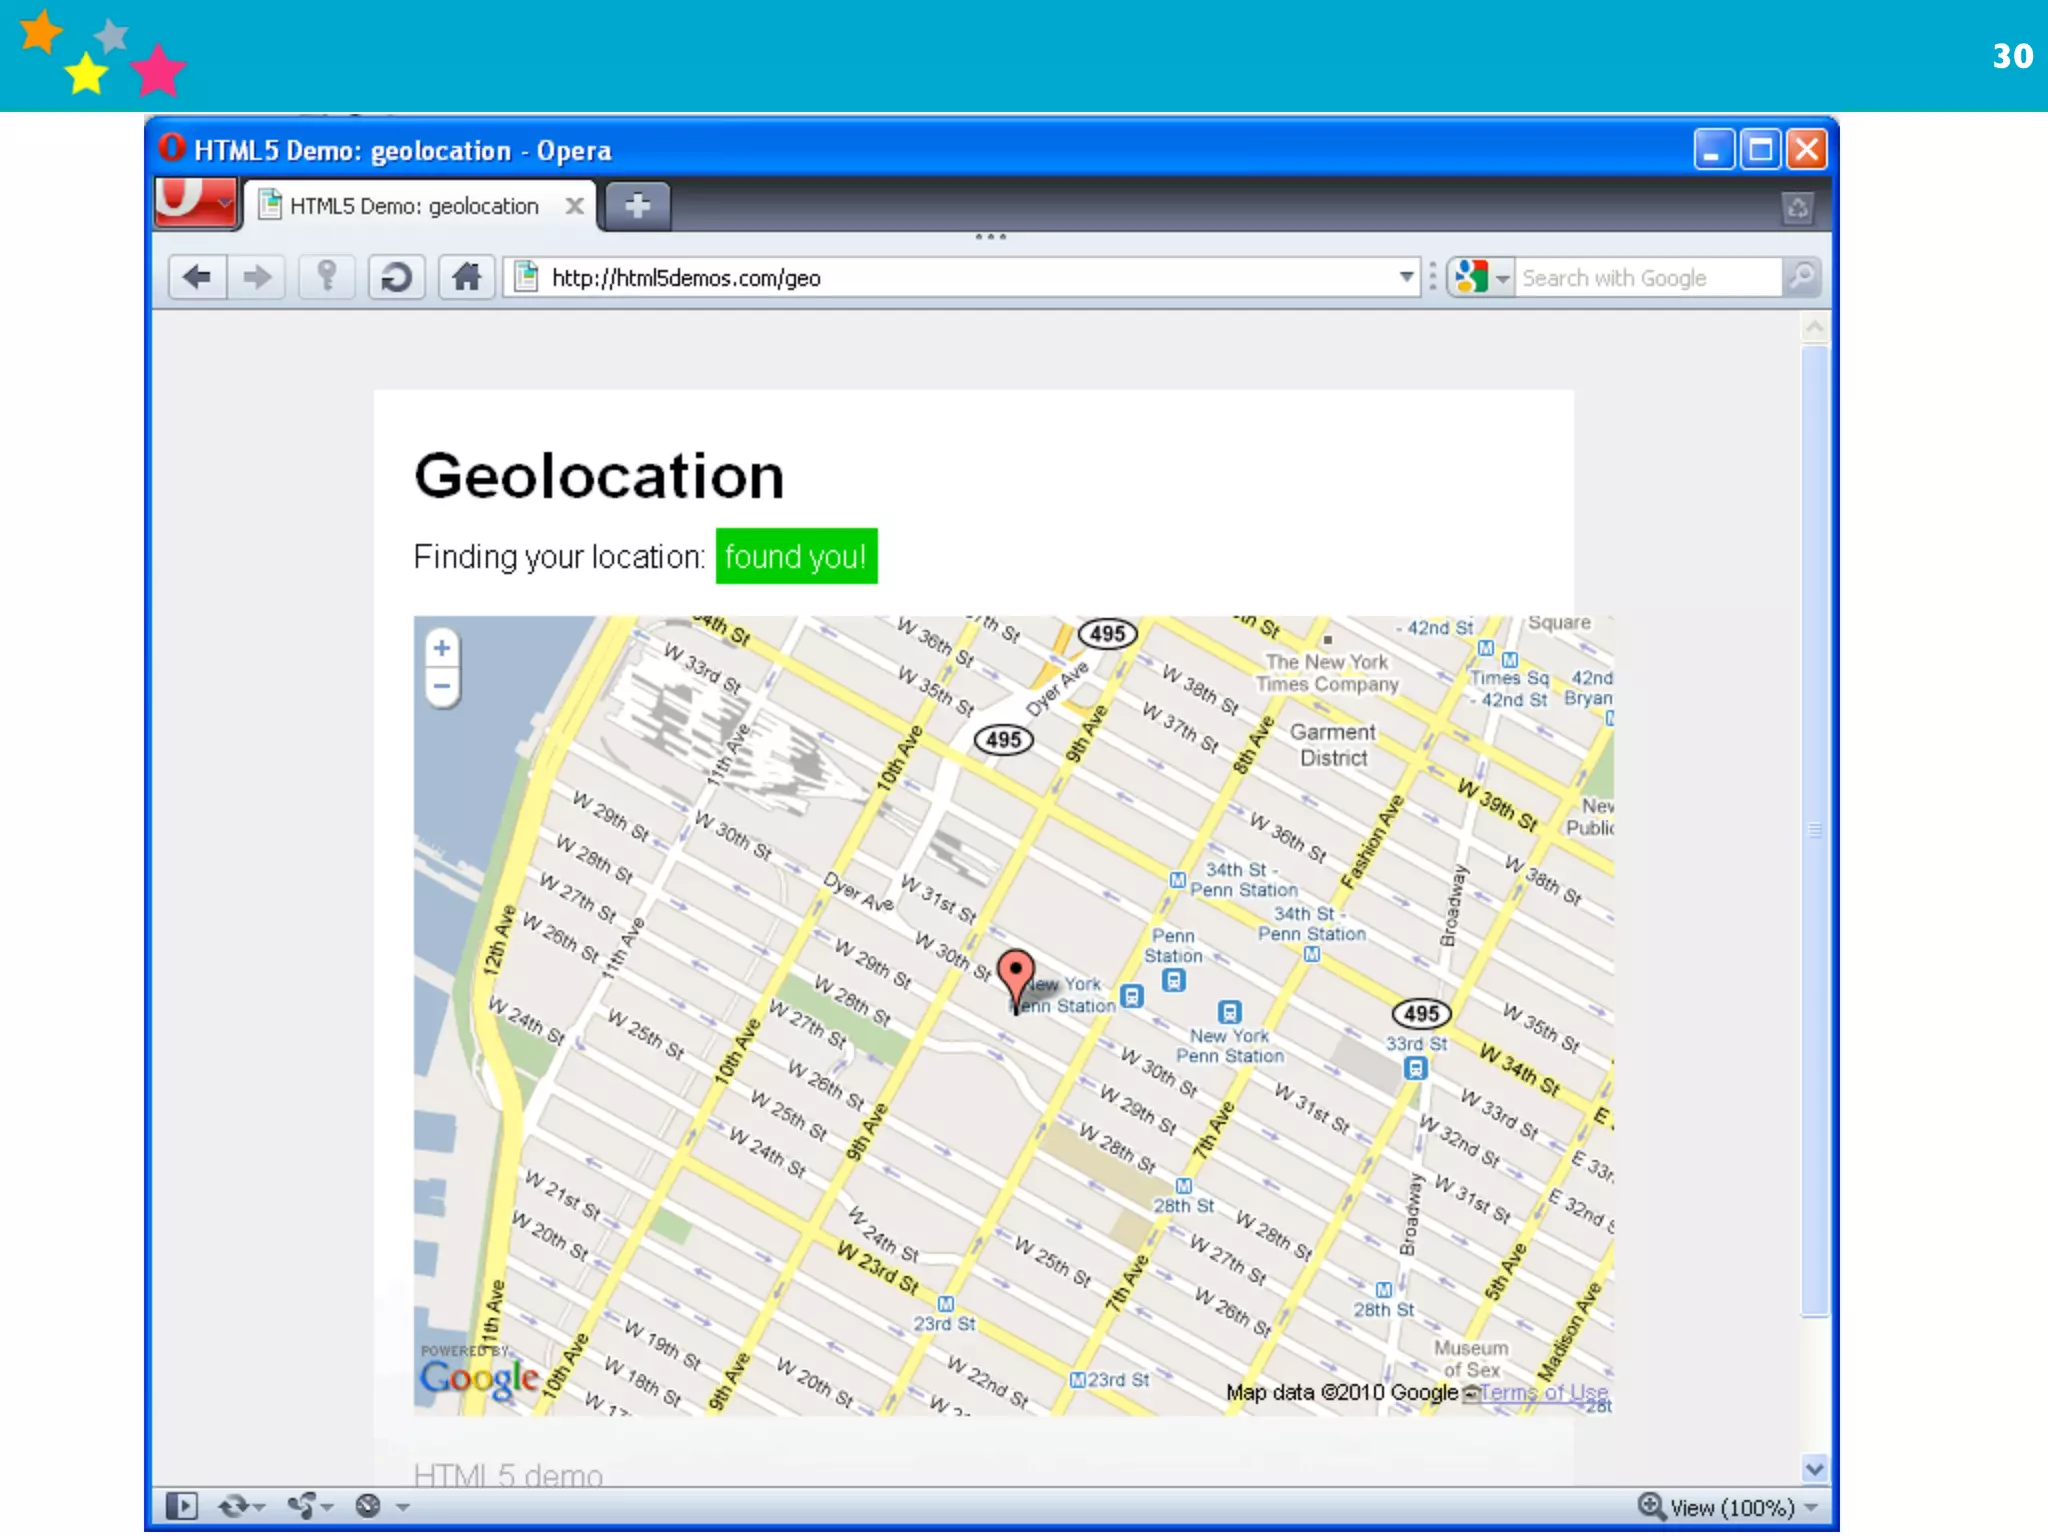Click the View (100%) zoom button
This screenshot has height=1536, width=2048.
tap(1717, 1507)
